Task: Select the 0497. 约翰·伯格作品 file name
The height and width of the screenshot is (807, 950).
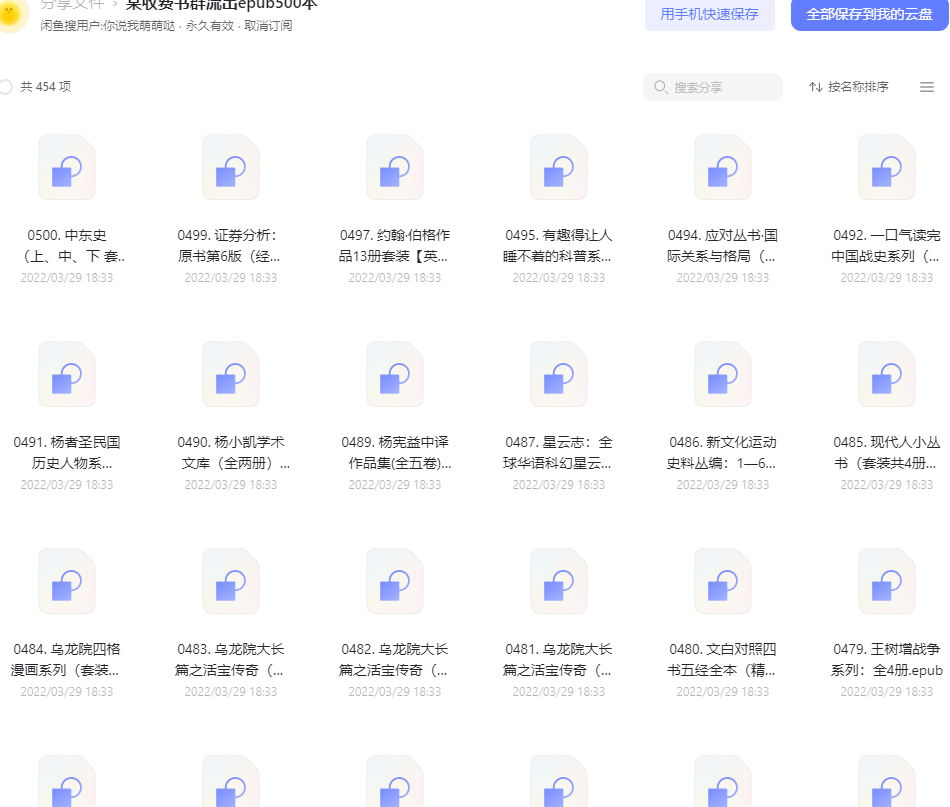Action: 394,246
